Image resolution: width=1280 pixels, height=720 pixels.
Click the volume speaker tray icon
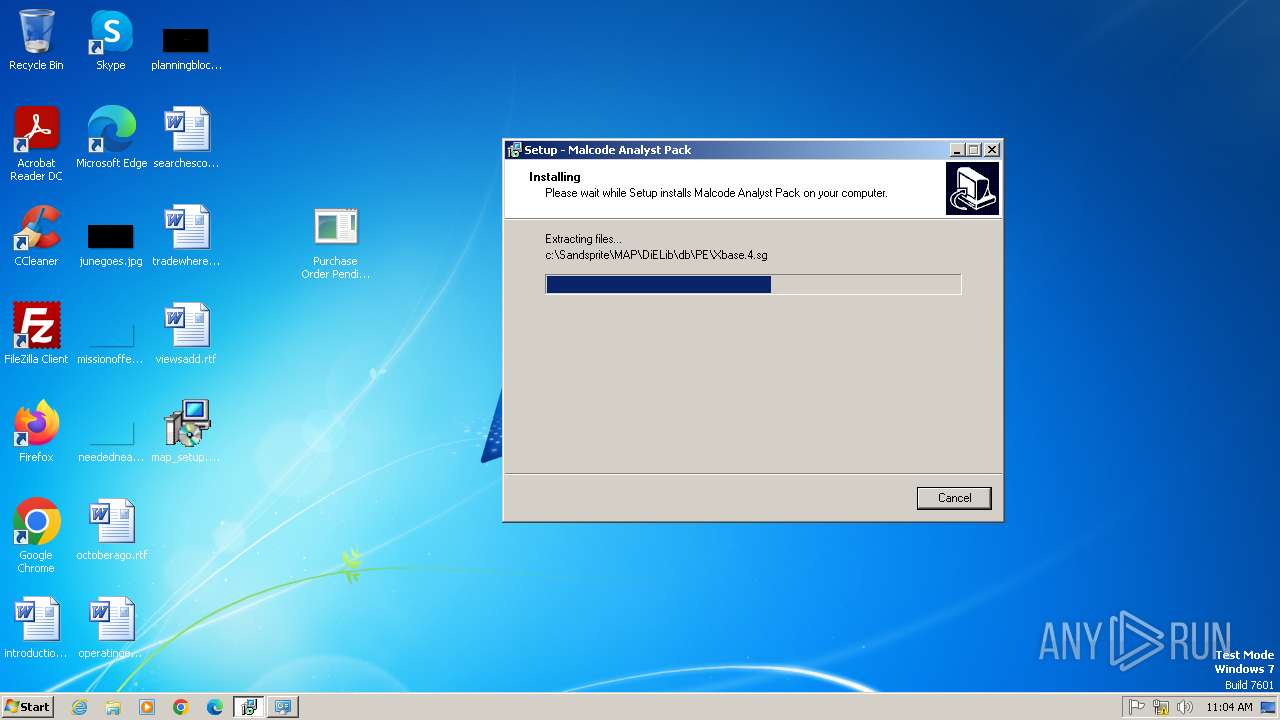point(1185,707)
